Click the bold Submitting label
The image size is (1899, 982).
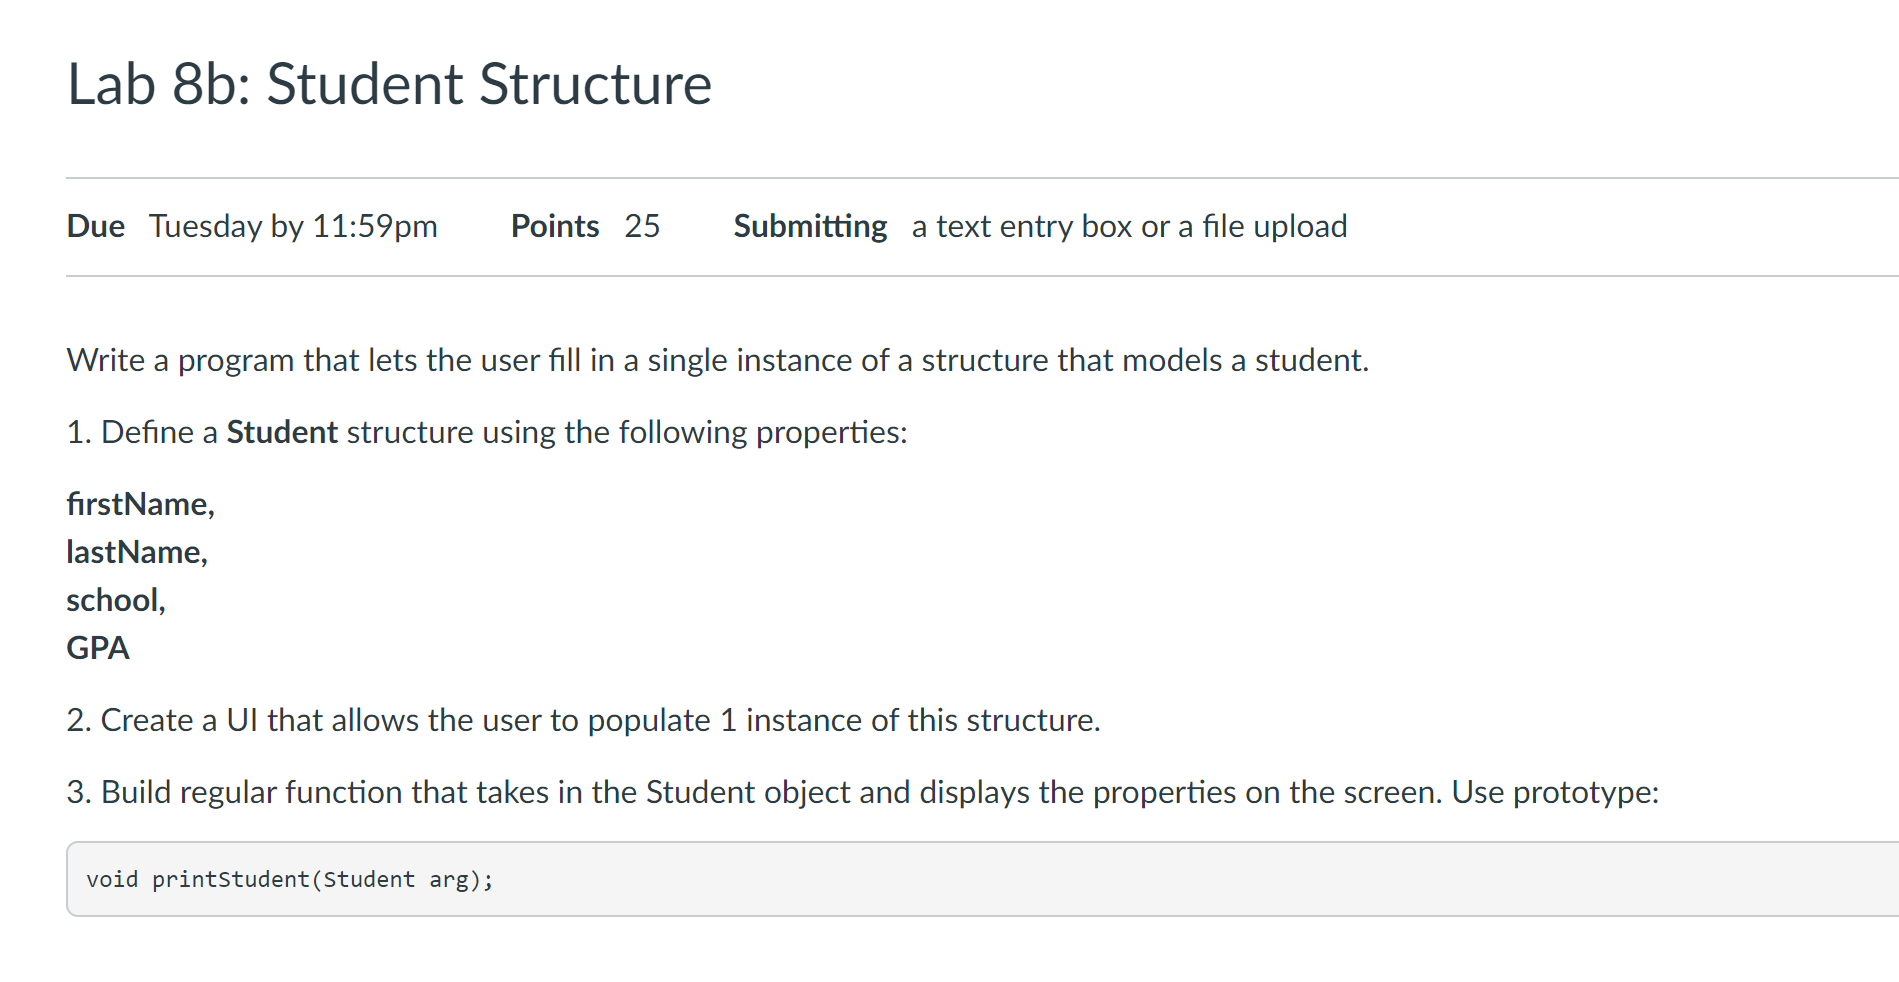click(810, 226)
